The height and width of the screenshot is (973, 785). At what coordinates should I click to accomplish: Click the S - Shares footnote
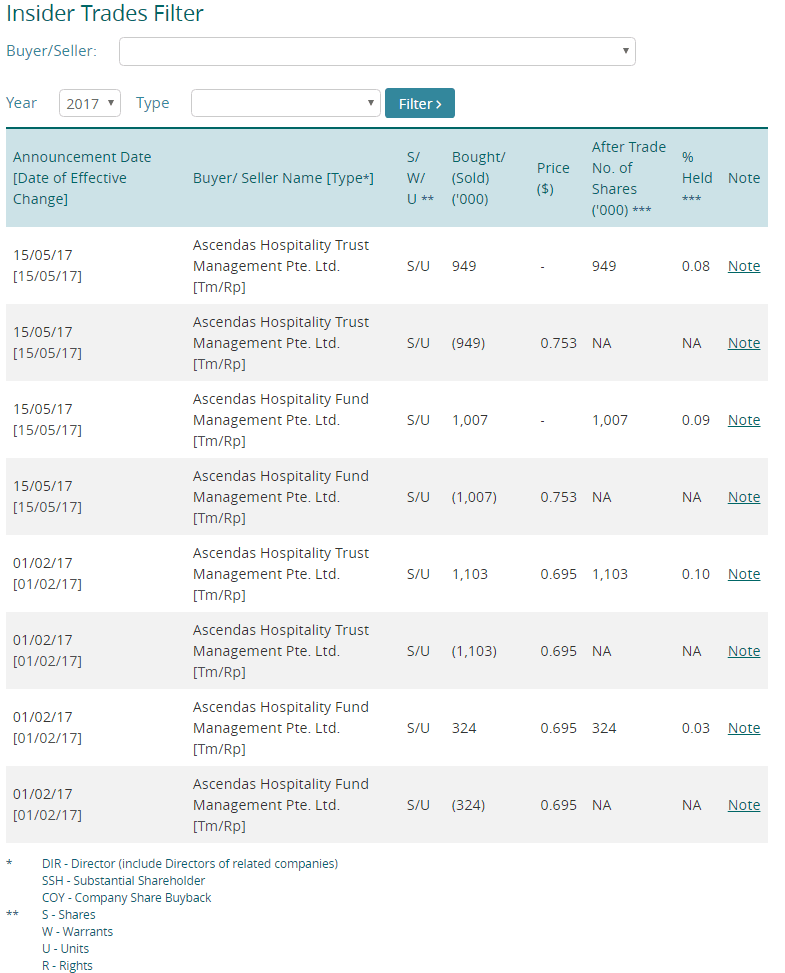(x=68, y=915)
